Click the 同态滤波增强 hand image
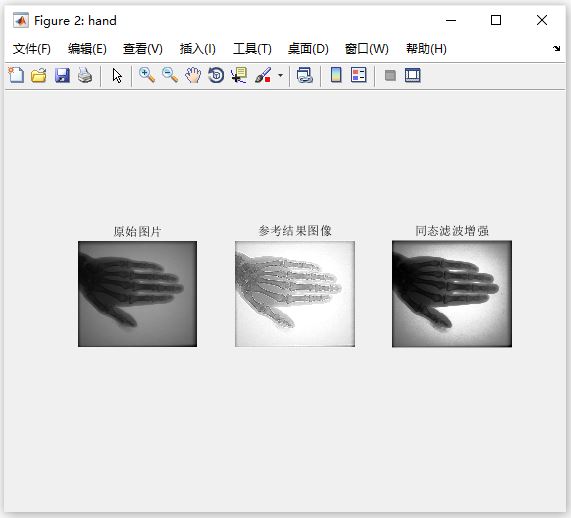 pyautogui.click(x=452, y=294)
